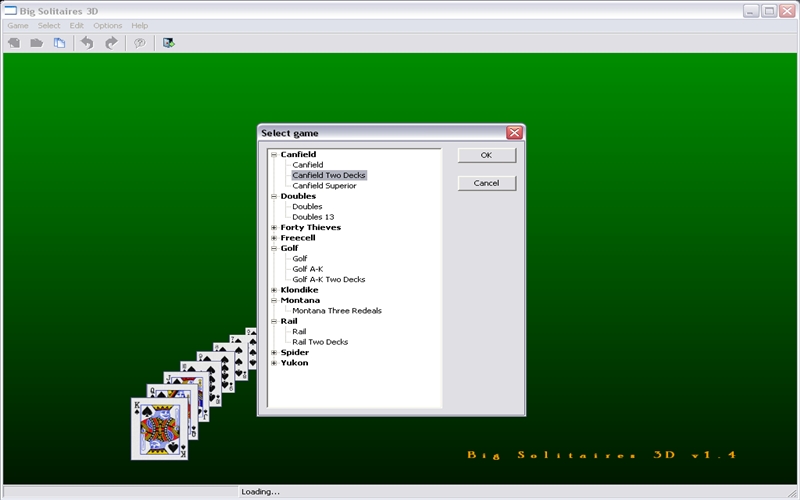Viewport: 800px width, 500px height.
Task: Open the Game menu
Action: click(18, 26)
